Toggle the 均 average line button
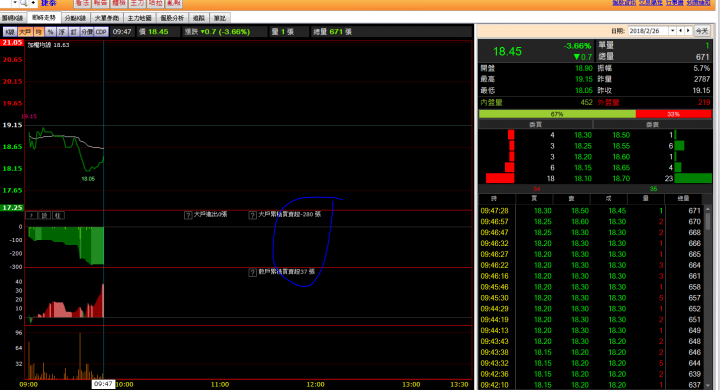 click(x=39, y=32)
